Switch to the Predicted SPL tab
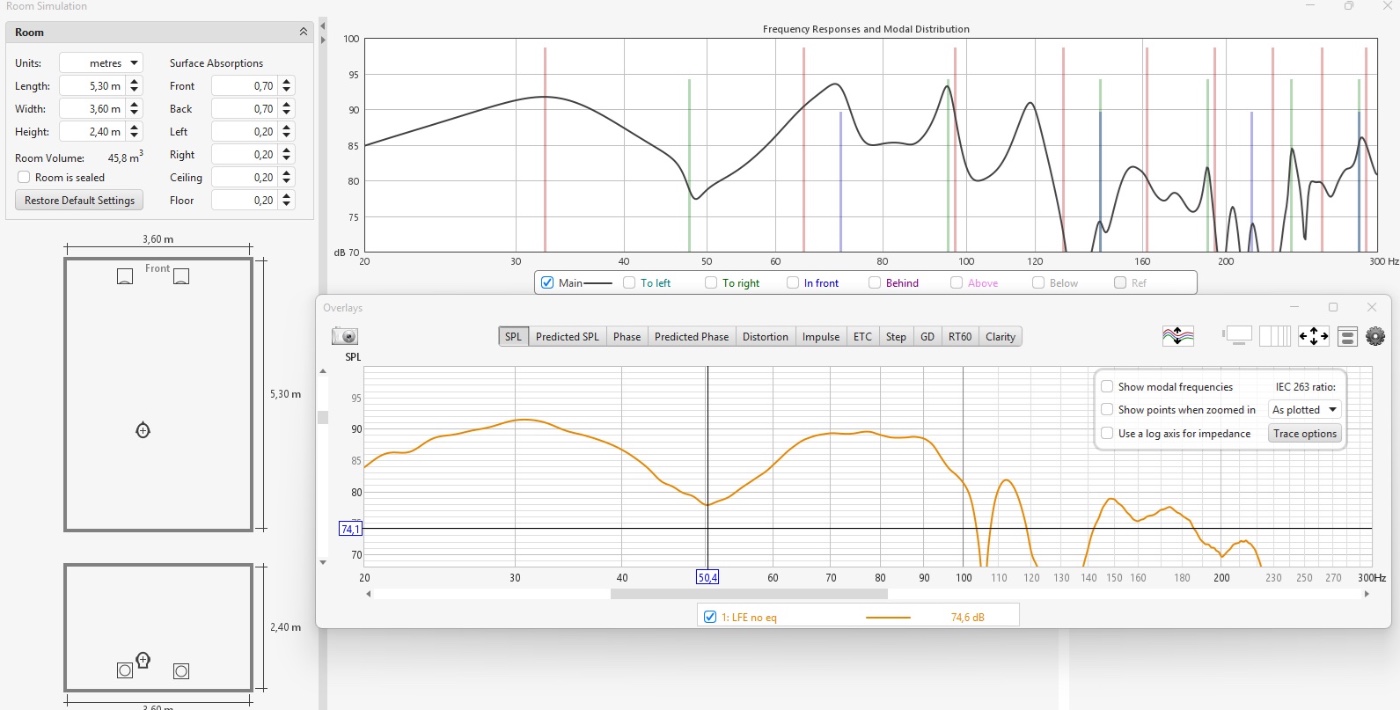Image resolution: width=1400 pixels, height=710 pixels. click(x=567, y=337)
